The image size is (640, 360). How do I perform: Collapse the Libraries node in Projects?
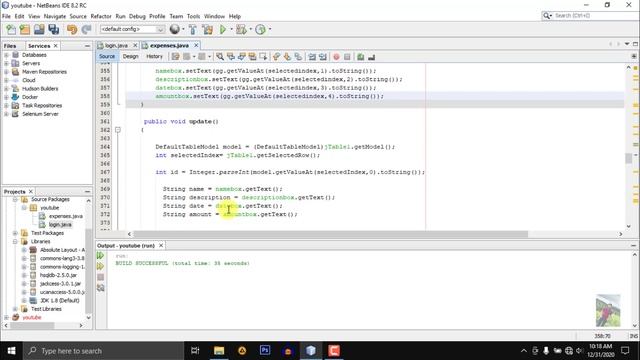(x=16, y=242)
